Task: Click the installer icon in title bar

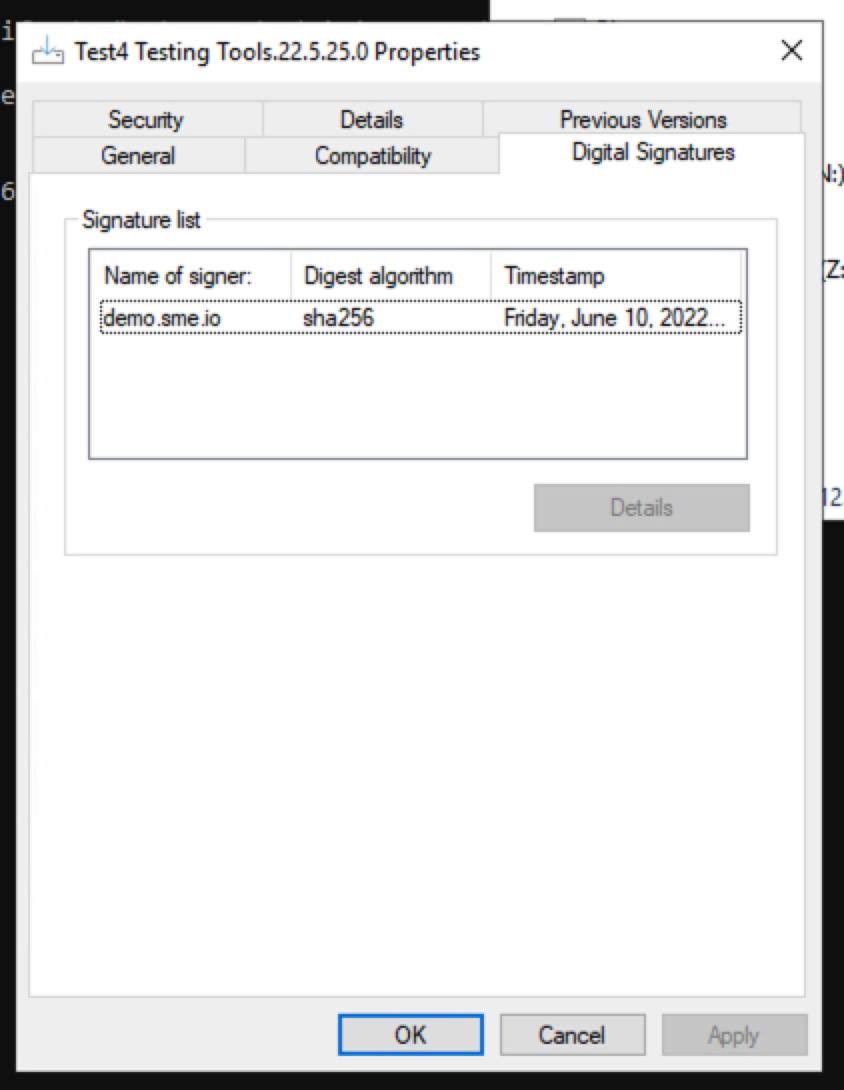Action: (47, 52)
